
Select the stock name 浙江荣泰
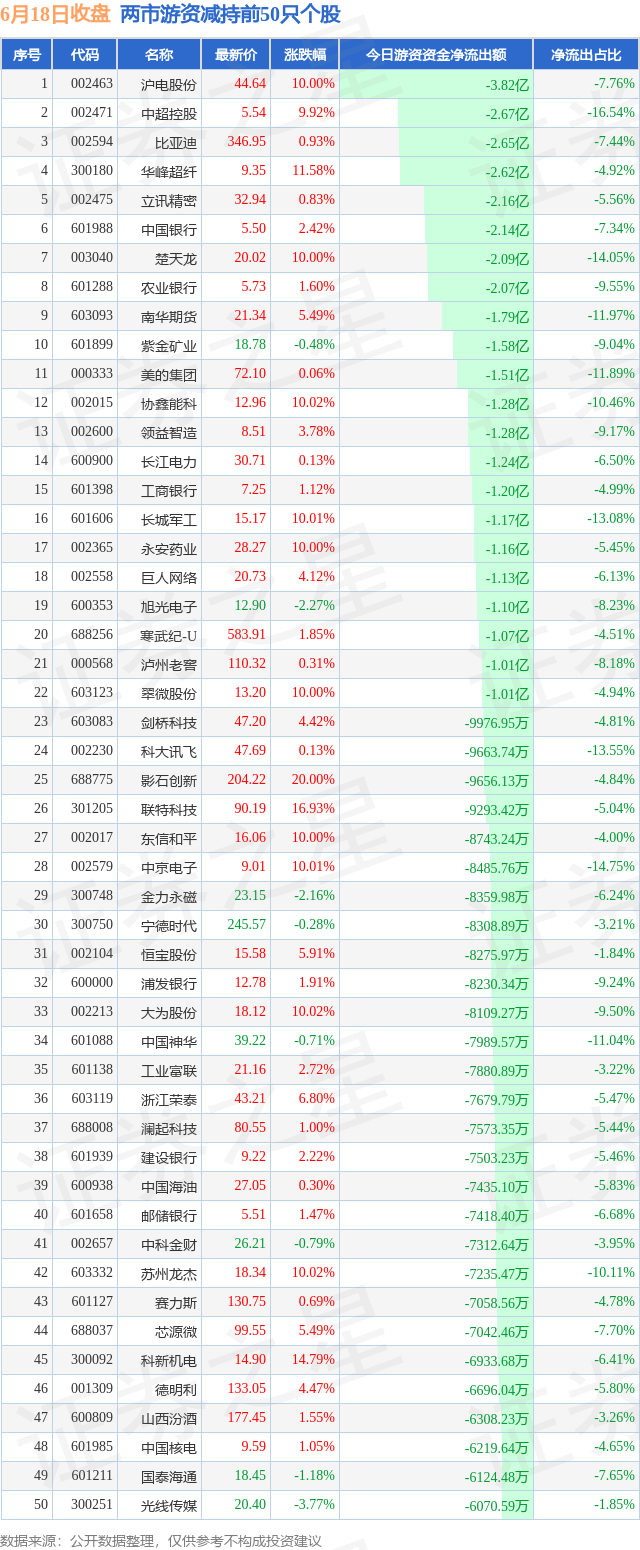[169, 1099]
